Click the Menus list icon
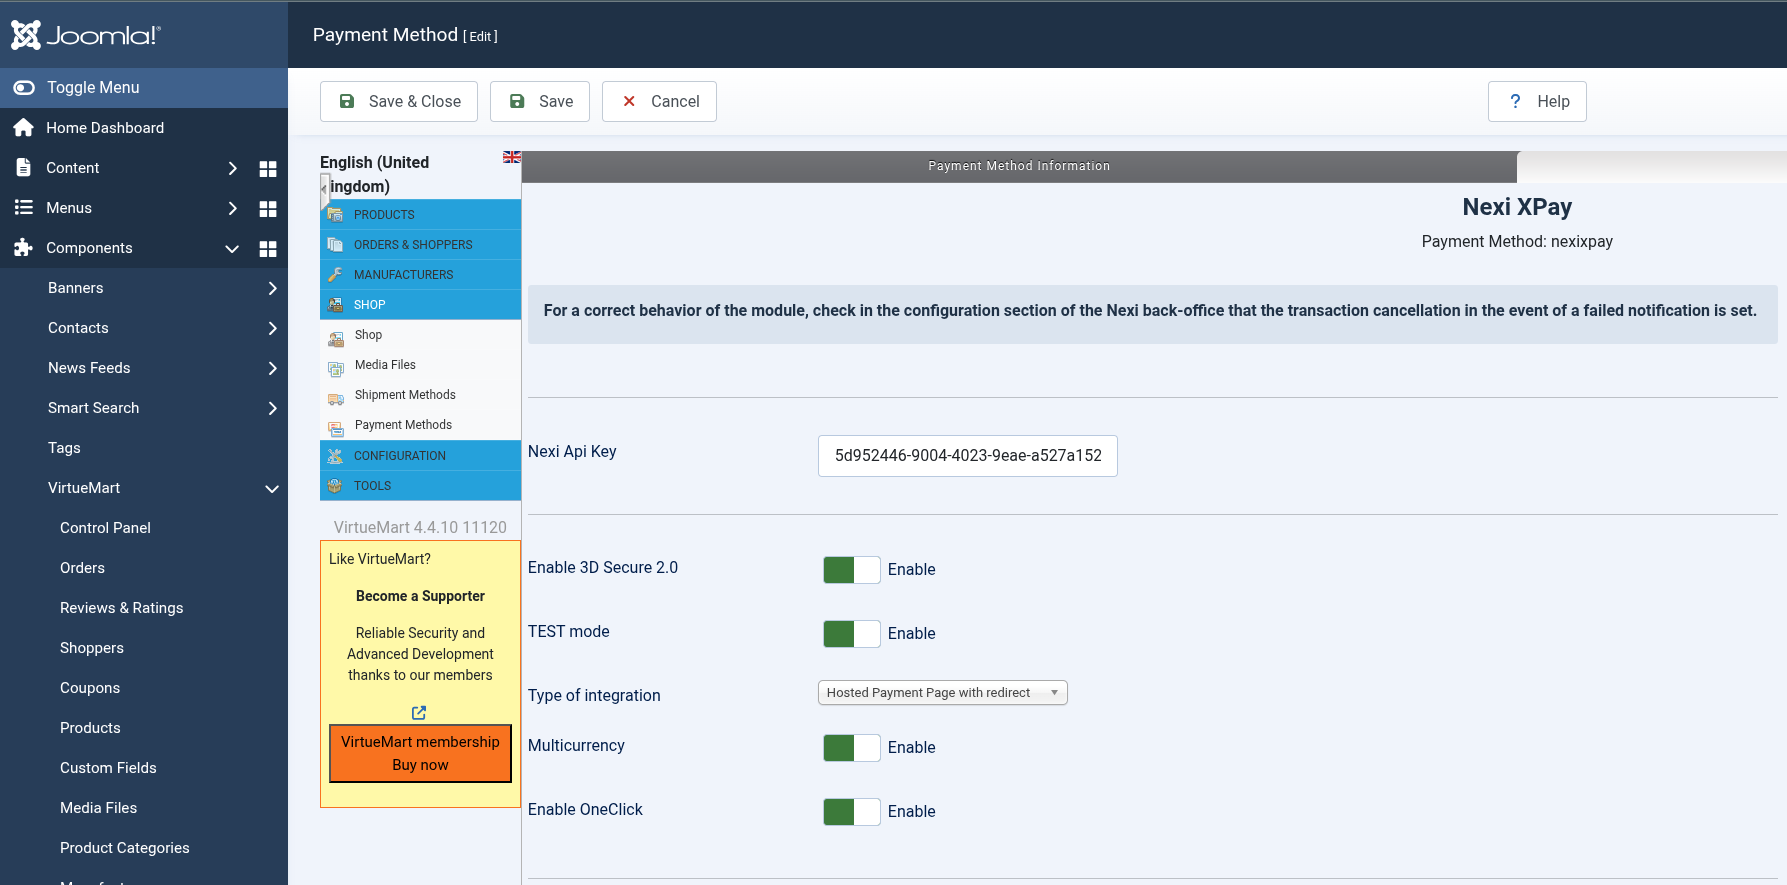Image resolution: width=1787 pixels, height=885 pixels. 23,208
